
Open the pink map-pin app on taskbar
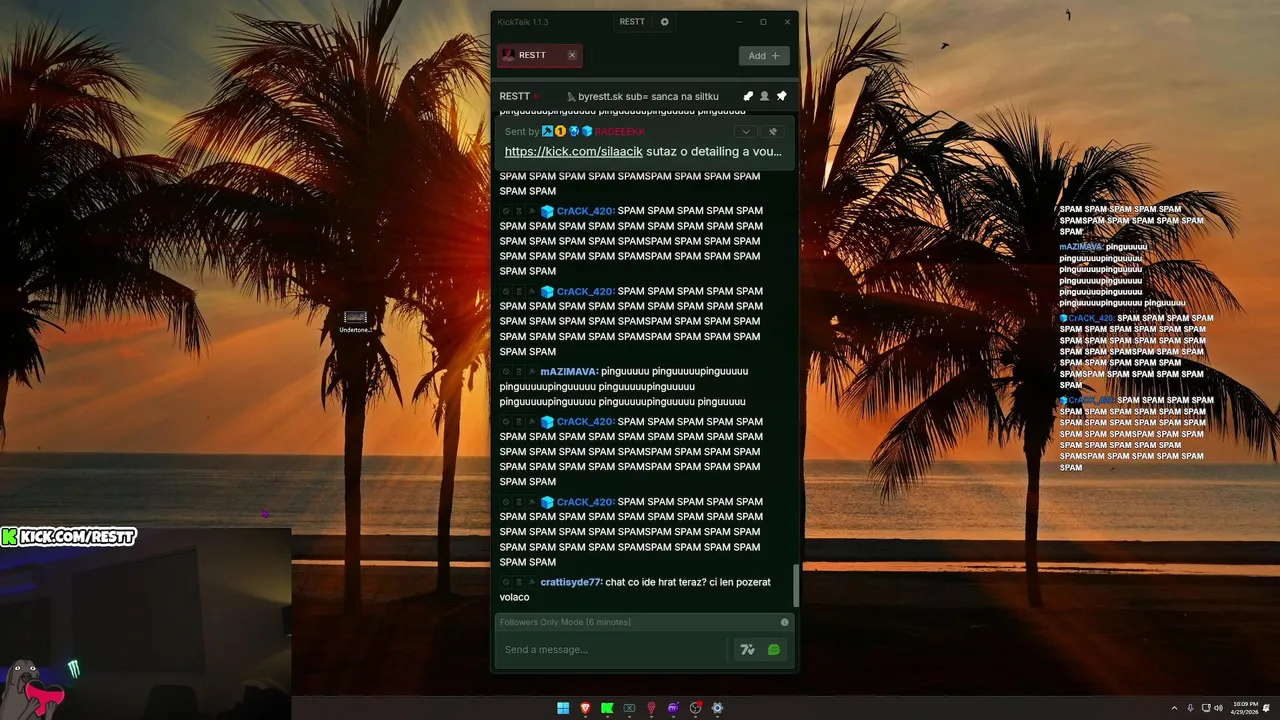pos(651,708)
